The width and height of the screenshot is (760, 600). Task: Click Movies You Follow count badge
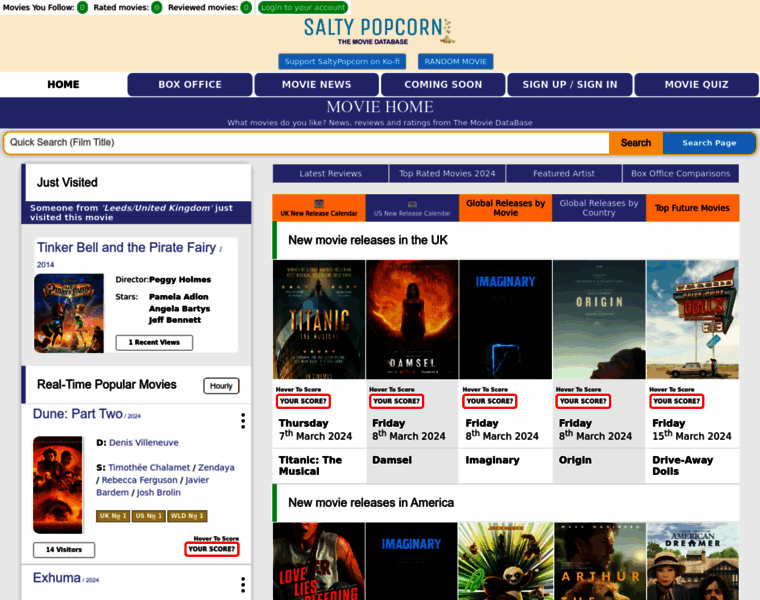pos(82,7)
